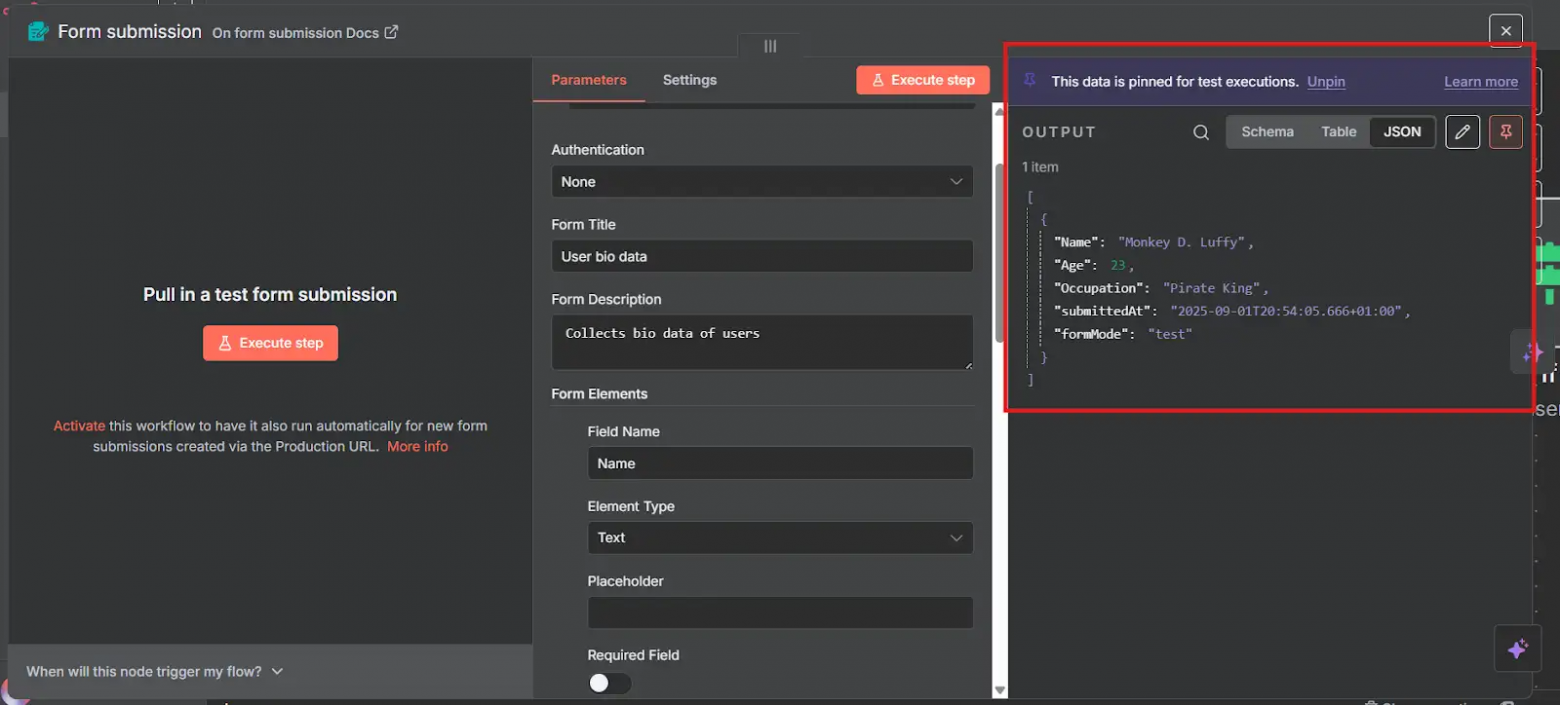Click the panel drag handle icon
The image size is (1560, 705).
point(770,46)
